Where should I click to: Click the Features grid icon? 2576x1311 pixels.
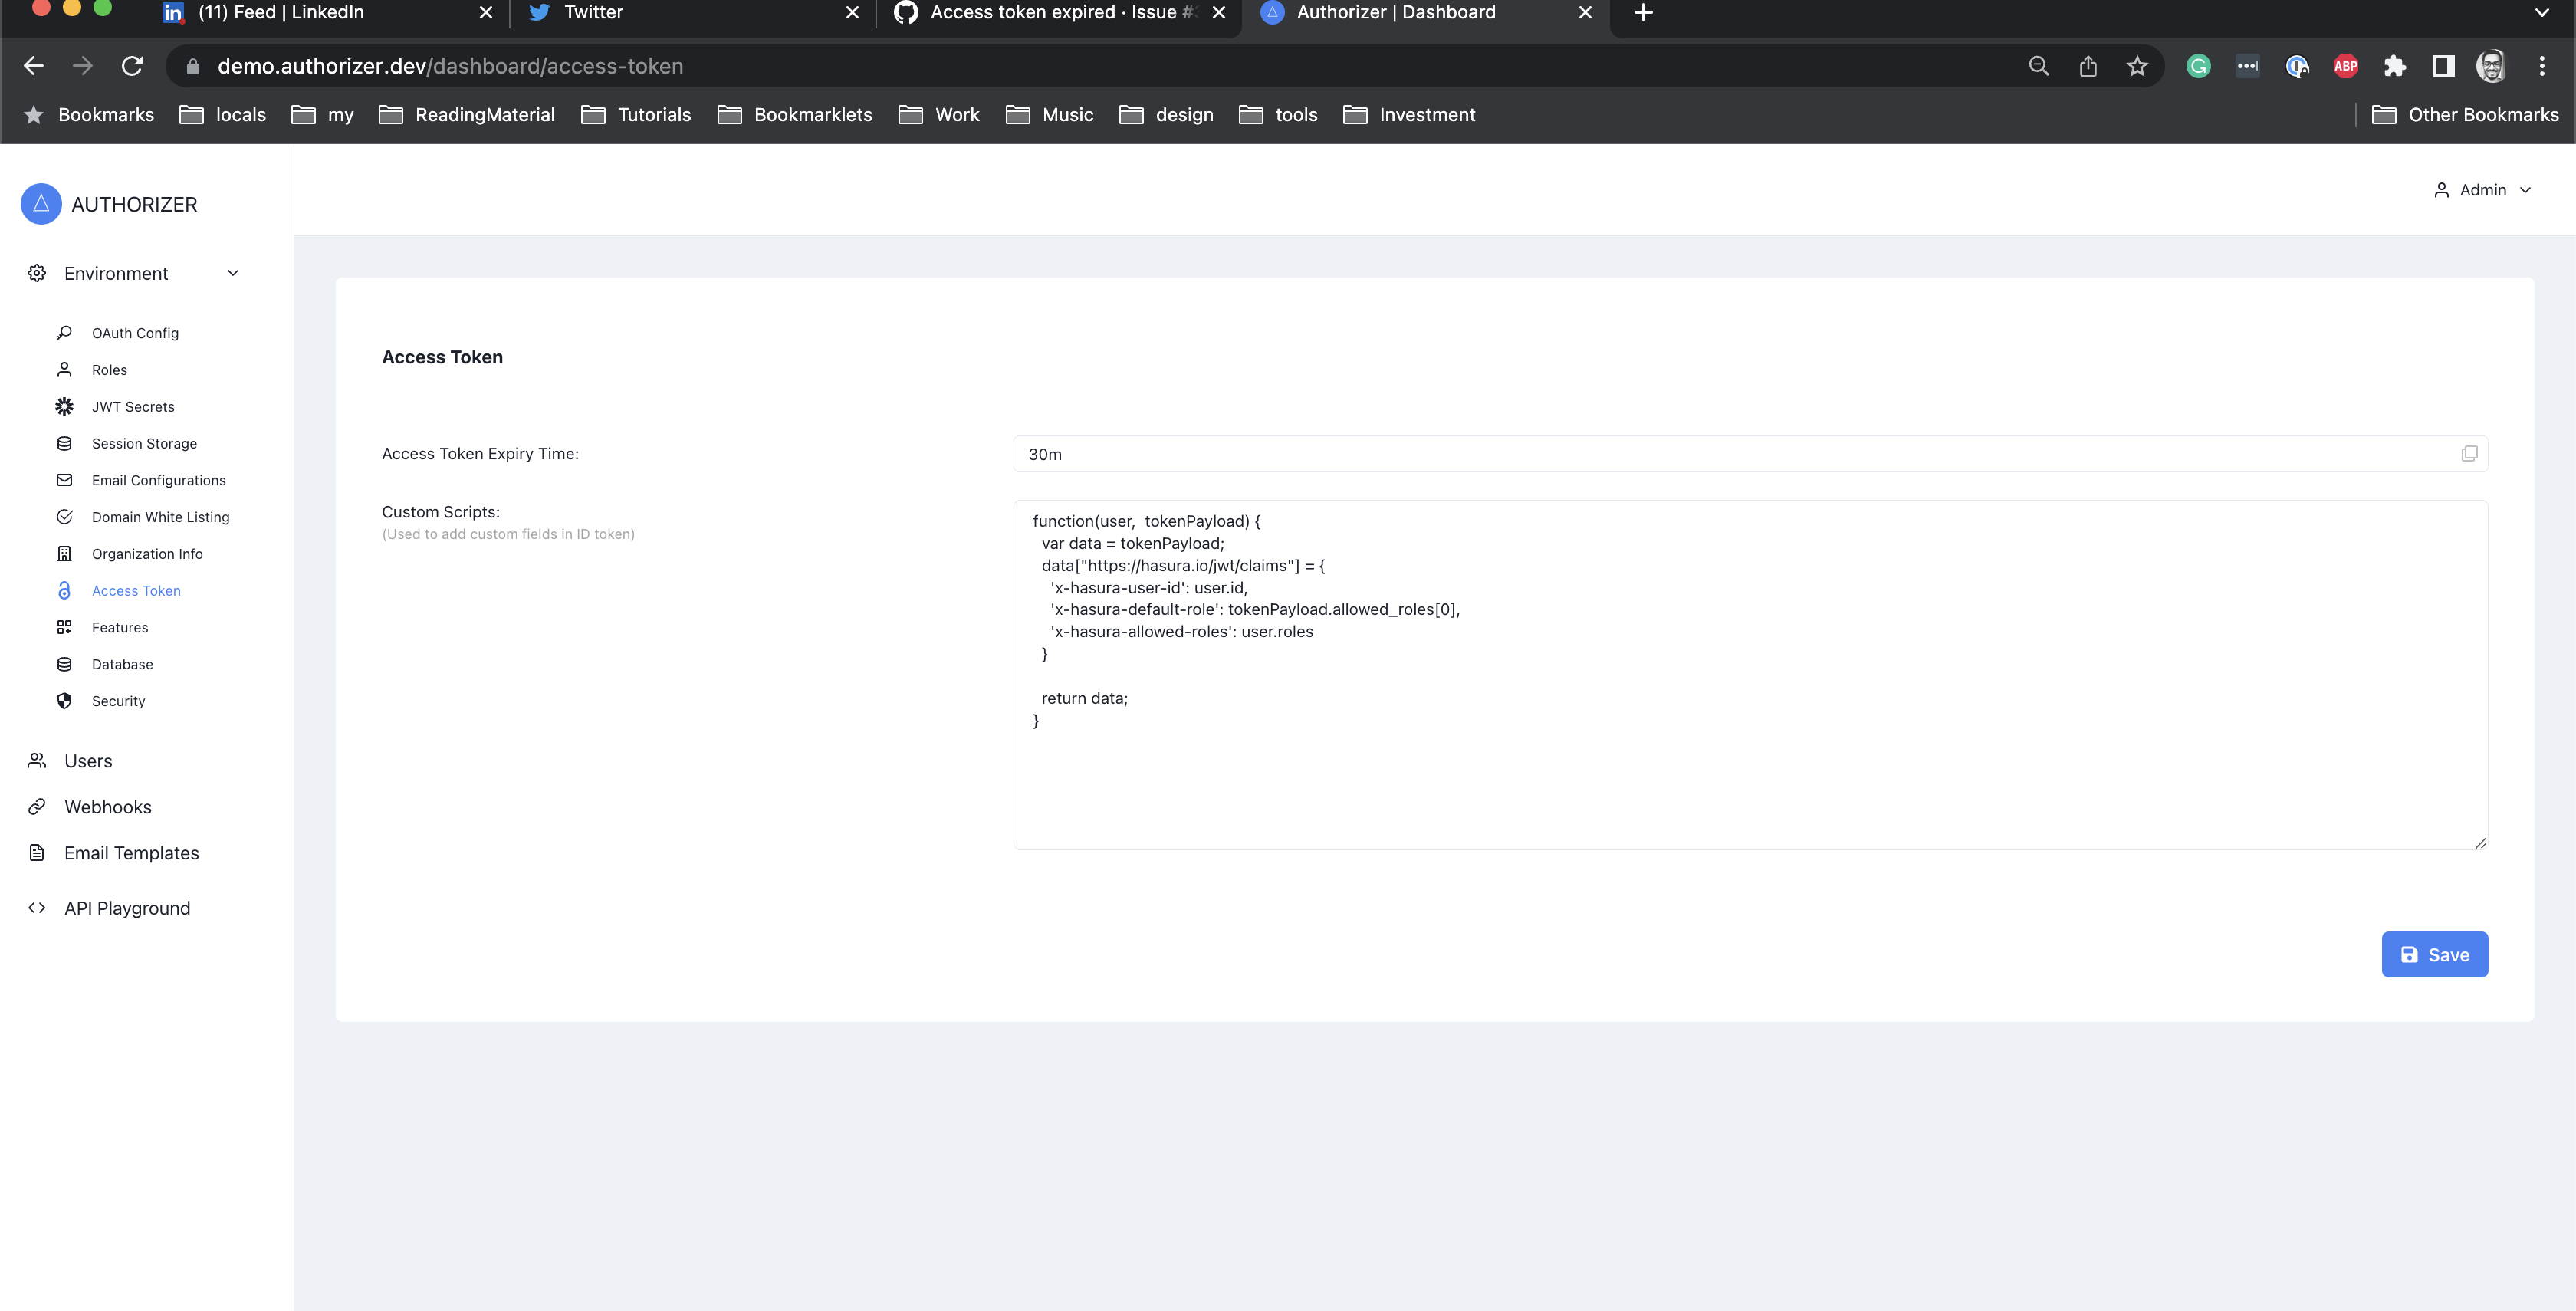pyautogui.click(x=64, y=627)
